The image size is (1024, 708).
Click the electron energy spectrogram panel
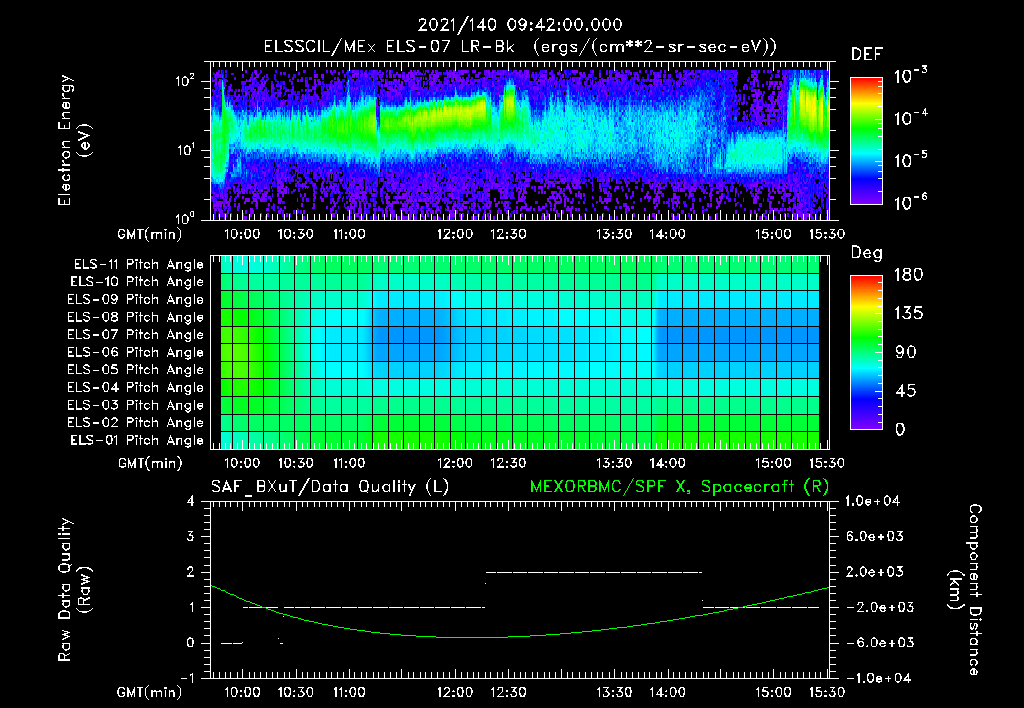pyautogui.click(x=520, y=141)
